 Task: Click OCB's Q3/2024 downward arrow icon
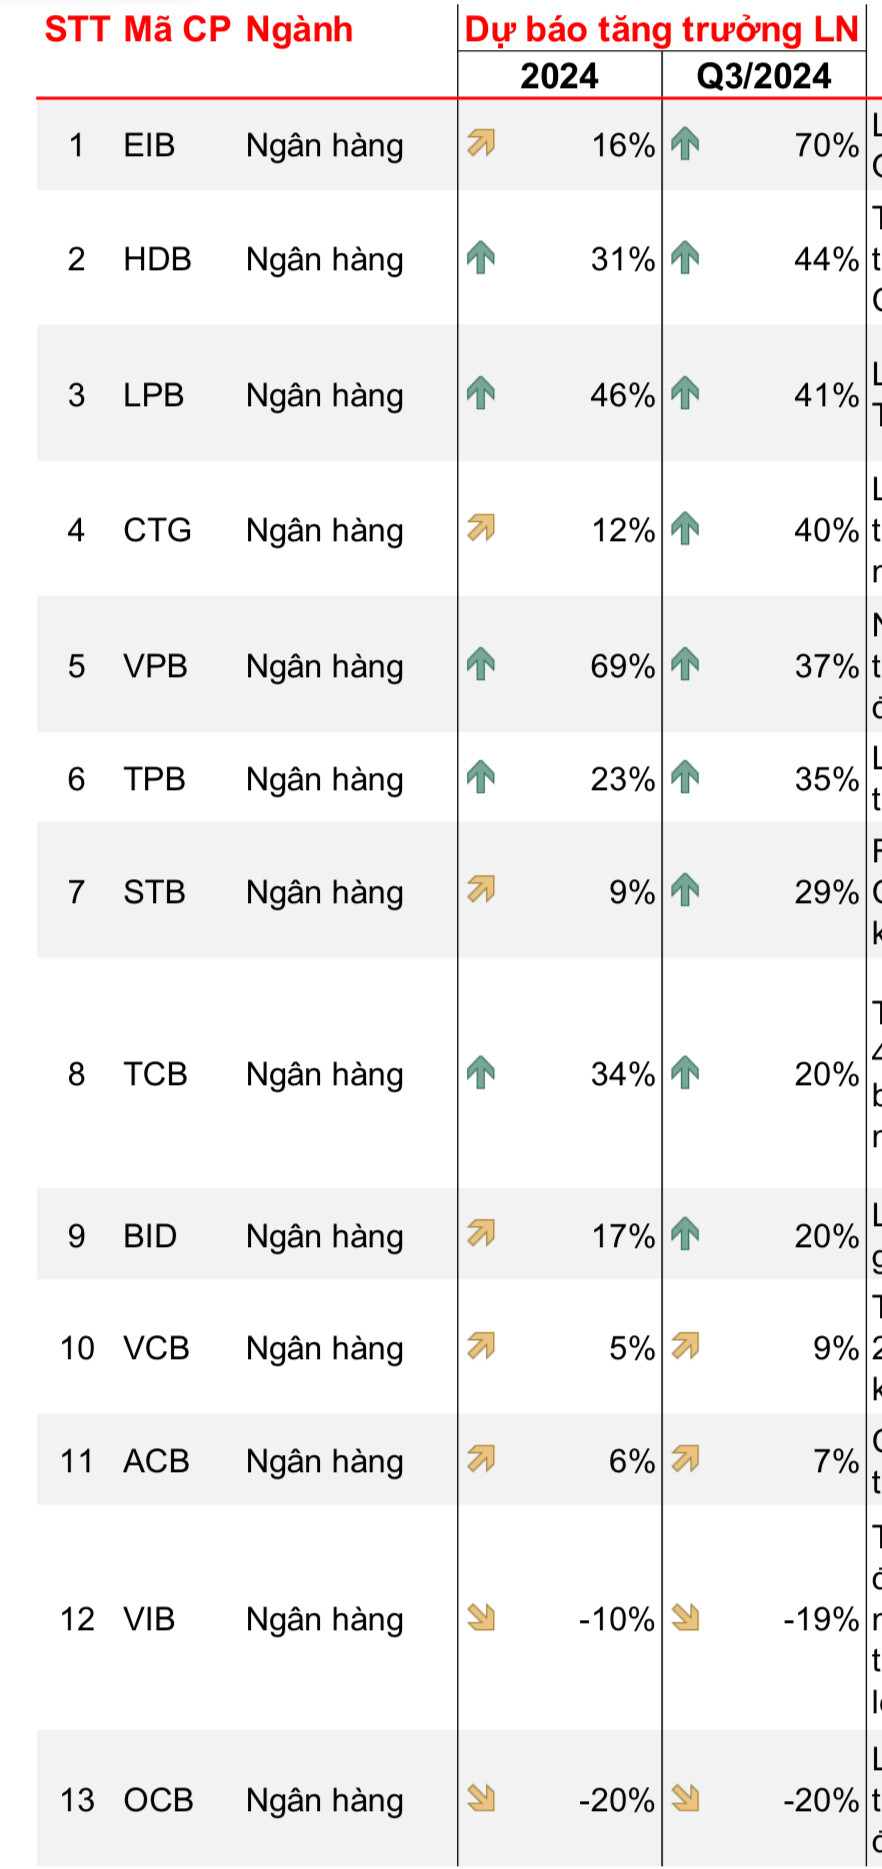[685, 1798]
